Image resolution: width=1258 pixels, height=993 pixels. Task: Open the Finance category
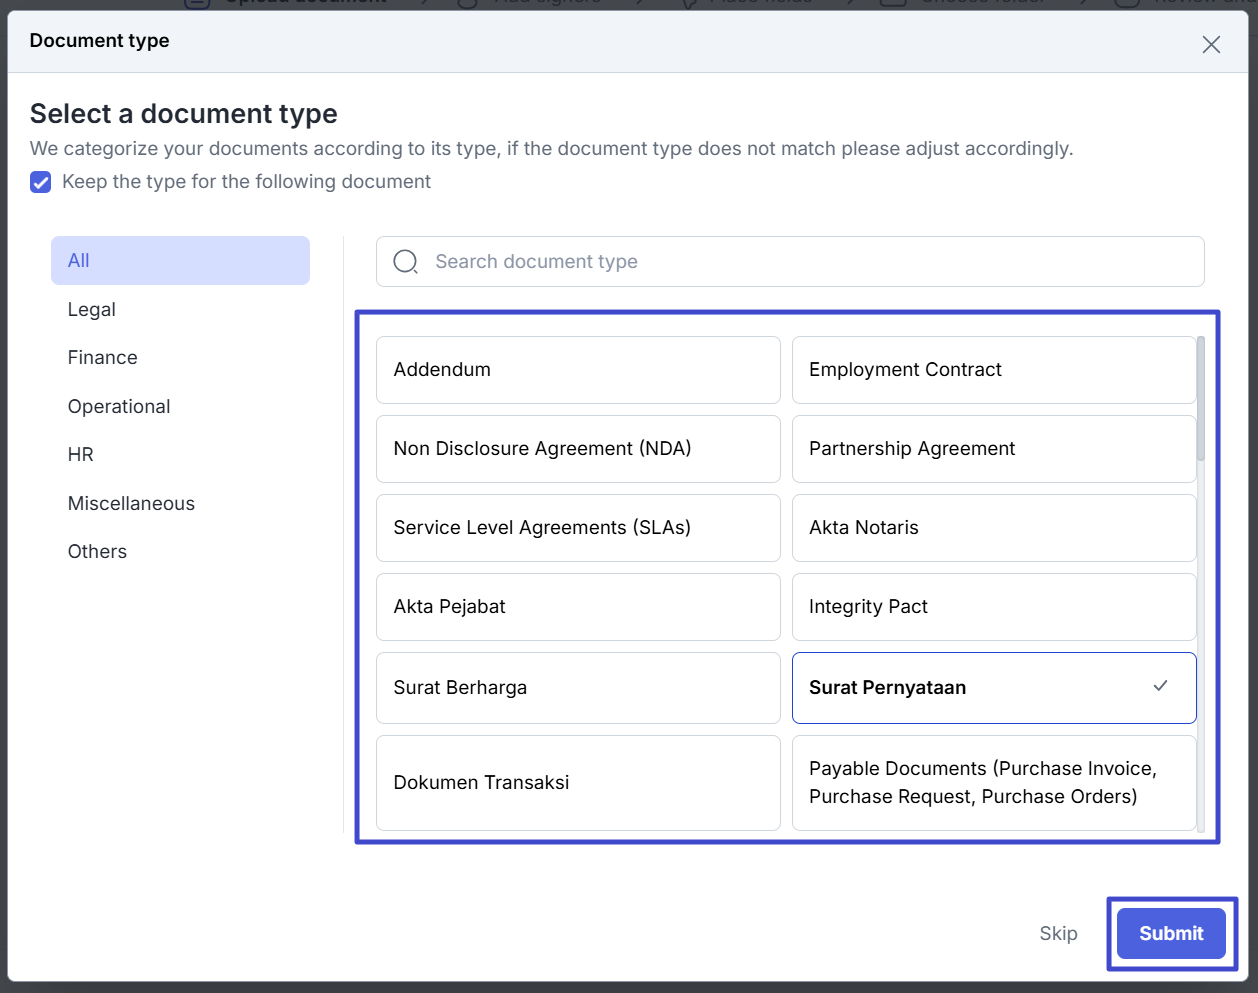102,358
